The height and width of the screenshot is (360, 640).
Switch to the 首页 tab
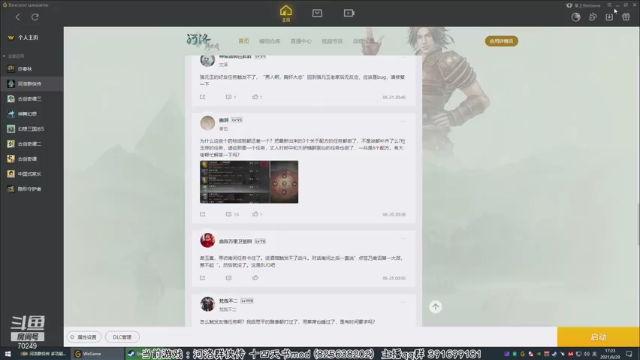(x=244, y=41)
